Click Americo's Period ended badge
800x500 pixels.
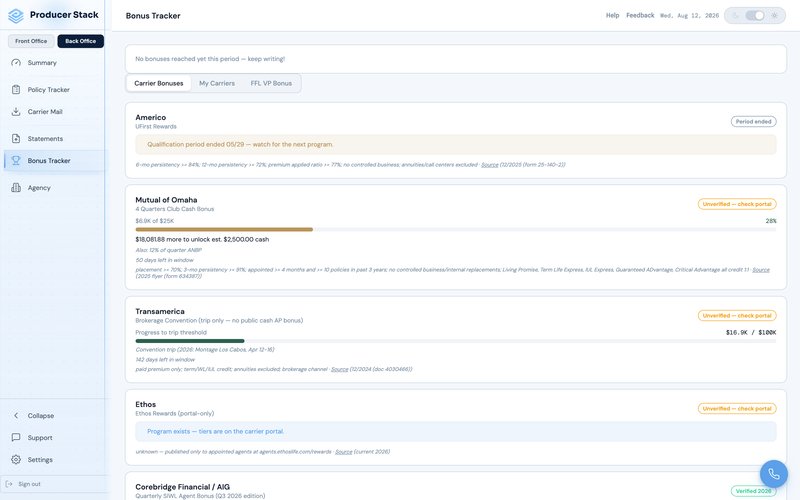(x=753, y=121)
